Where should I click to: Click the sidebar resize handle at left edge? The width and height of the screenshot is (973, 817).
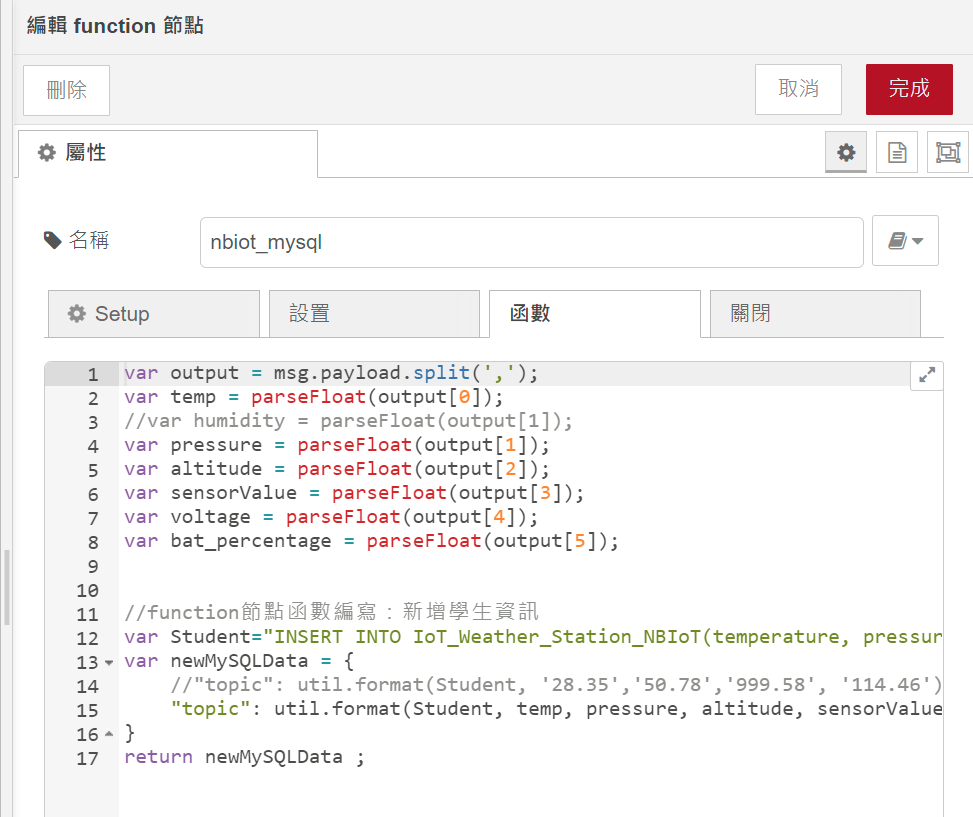point(6,586)
